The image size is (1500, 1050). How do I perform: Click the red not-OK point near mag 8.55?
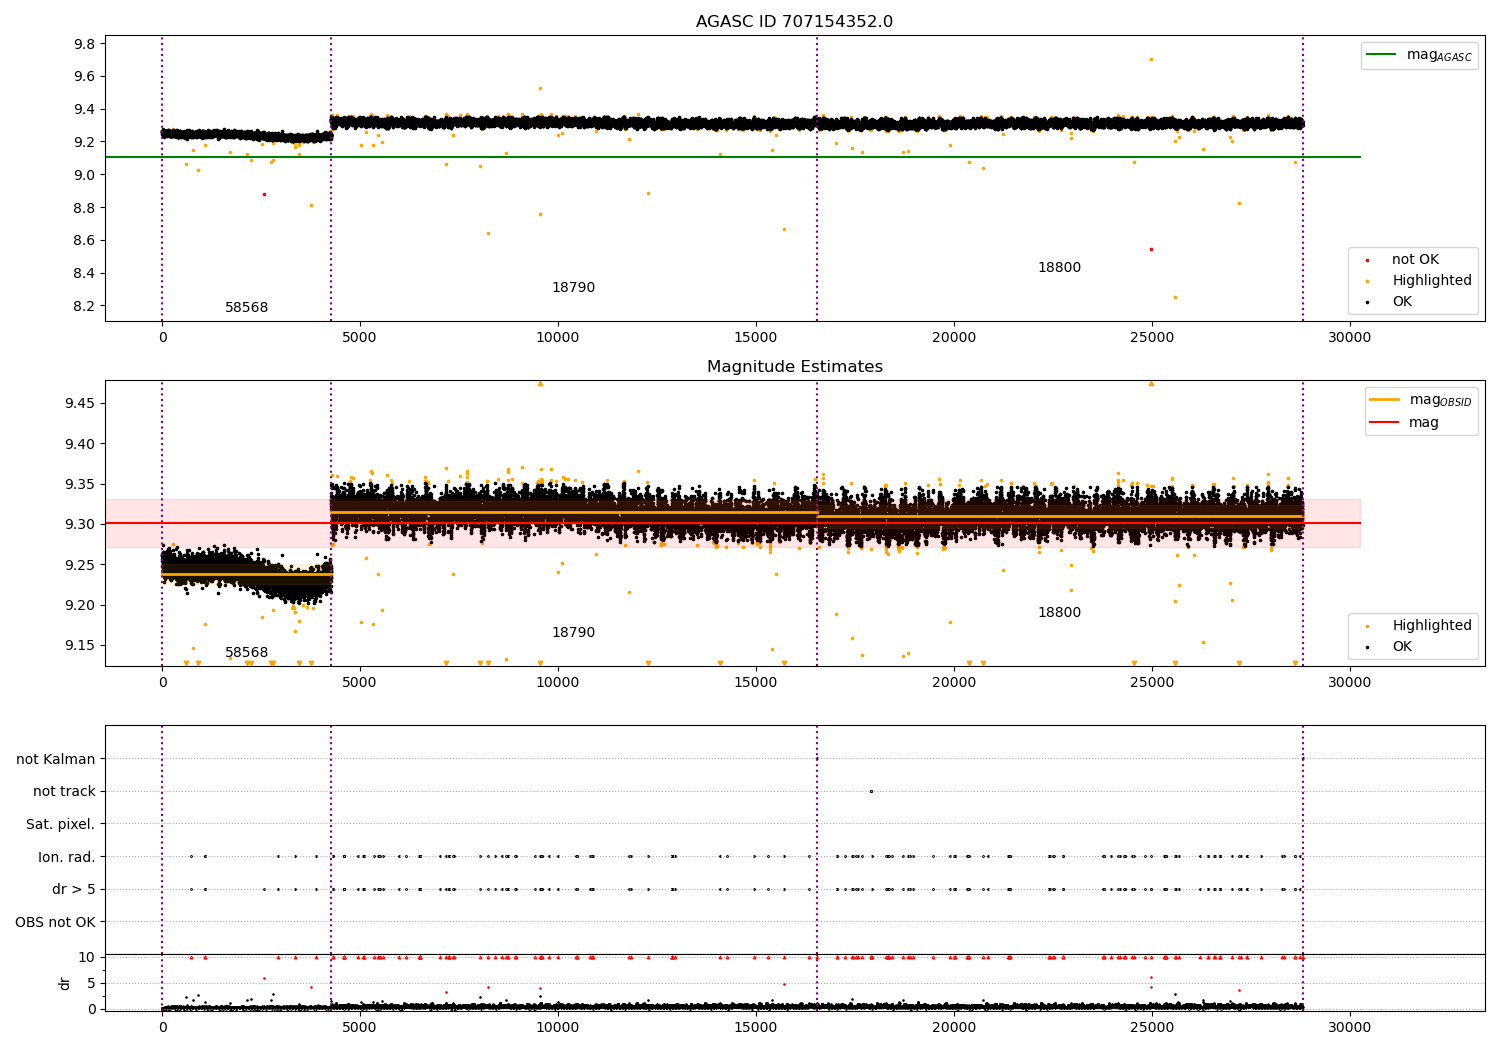tap(1151, 249)
